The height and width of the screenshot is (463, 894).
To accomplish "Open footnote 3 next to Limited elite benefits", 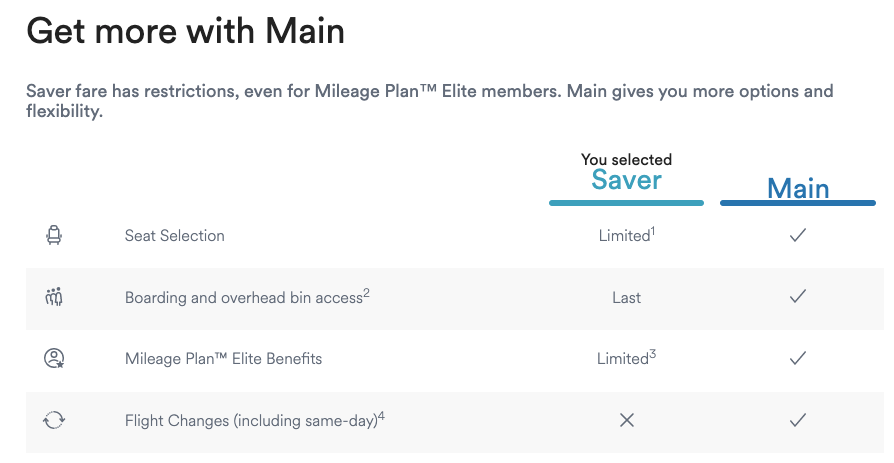I will [x=653, y=353].
